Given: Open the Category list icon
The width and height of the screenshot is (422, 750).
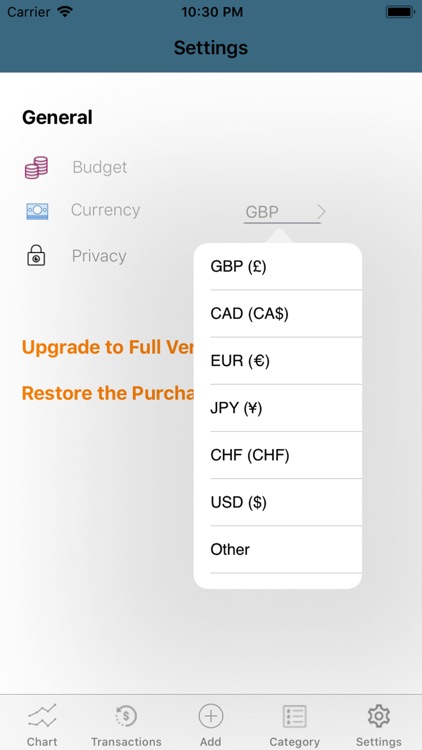Looking at the screenshot, I should [295, 716].
